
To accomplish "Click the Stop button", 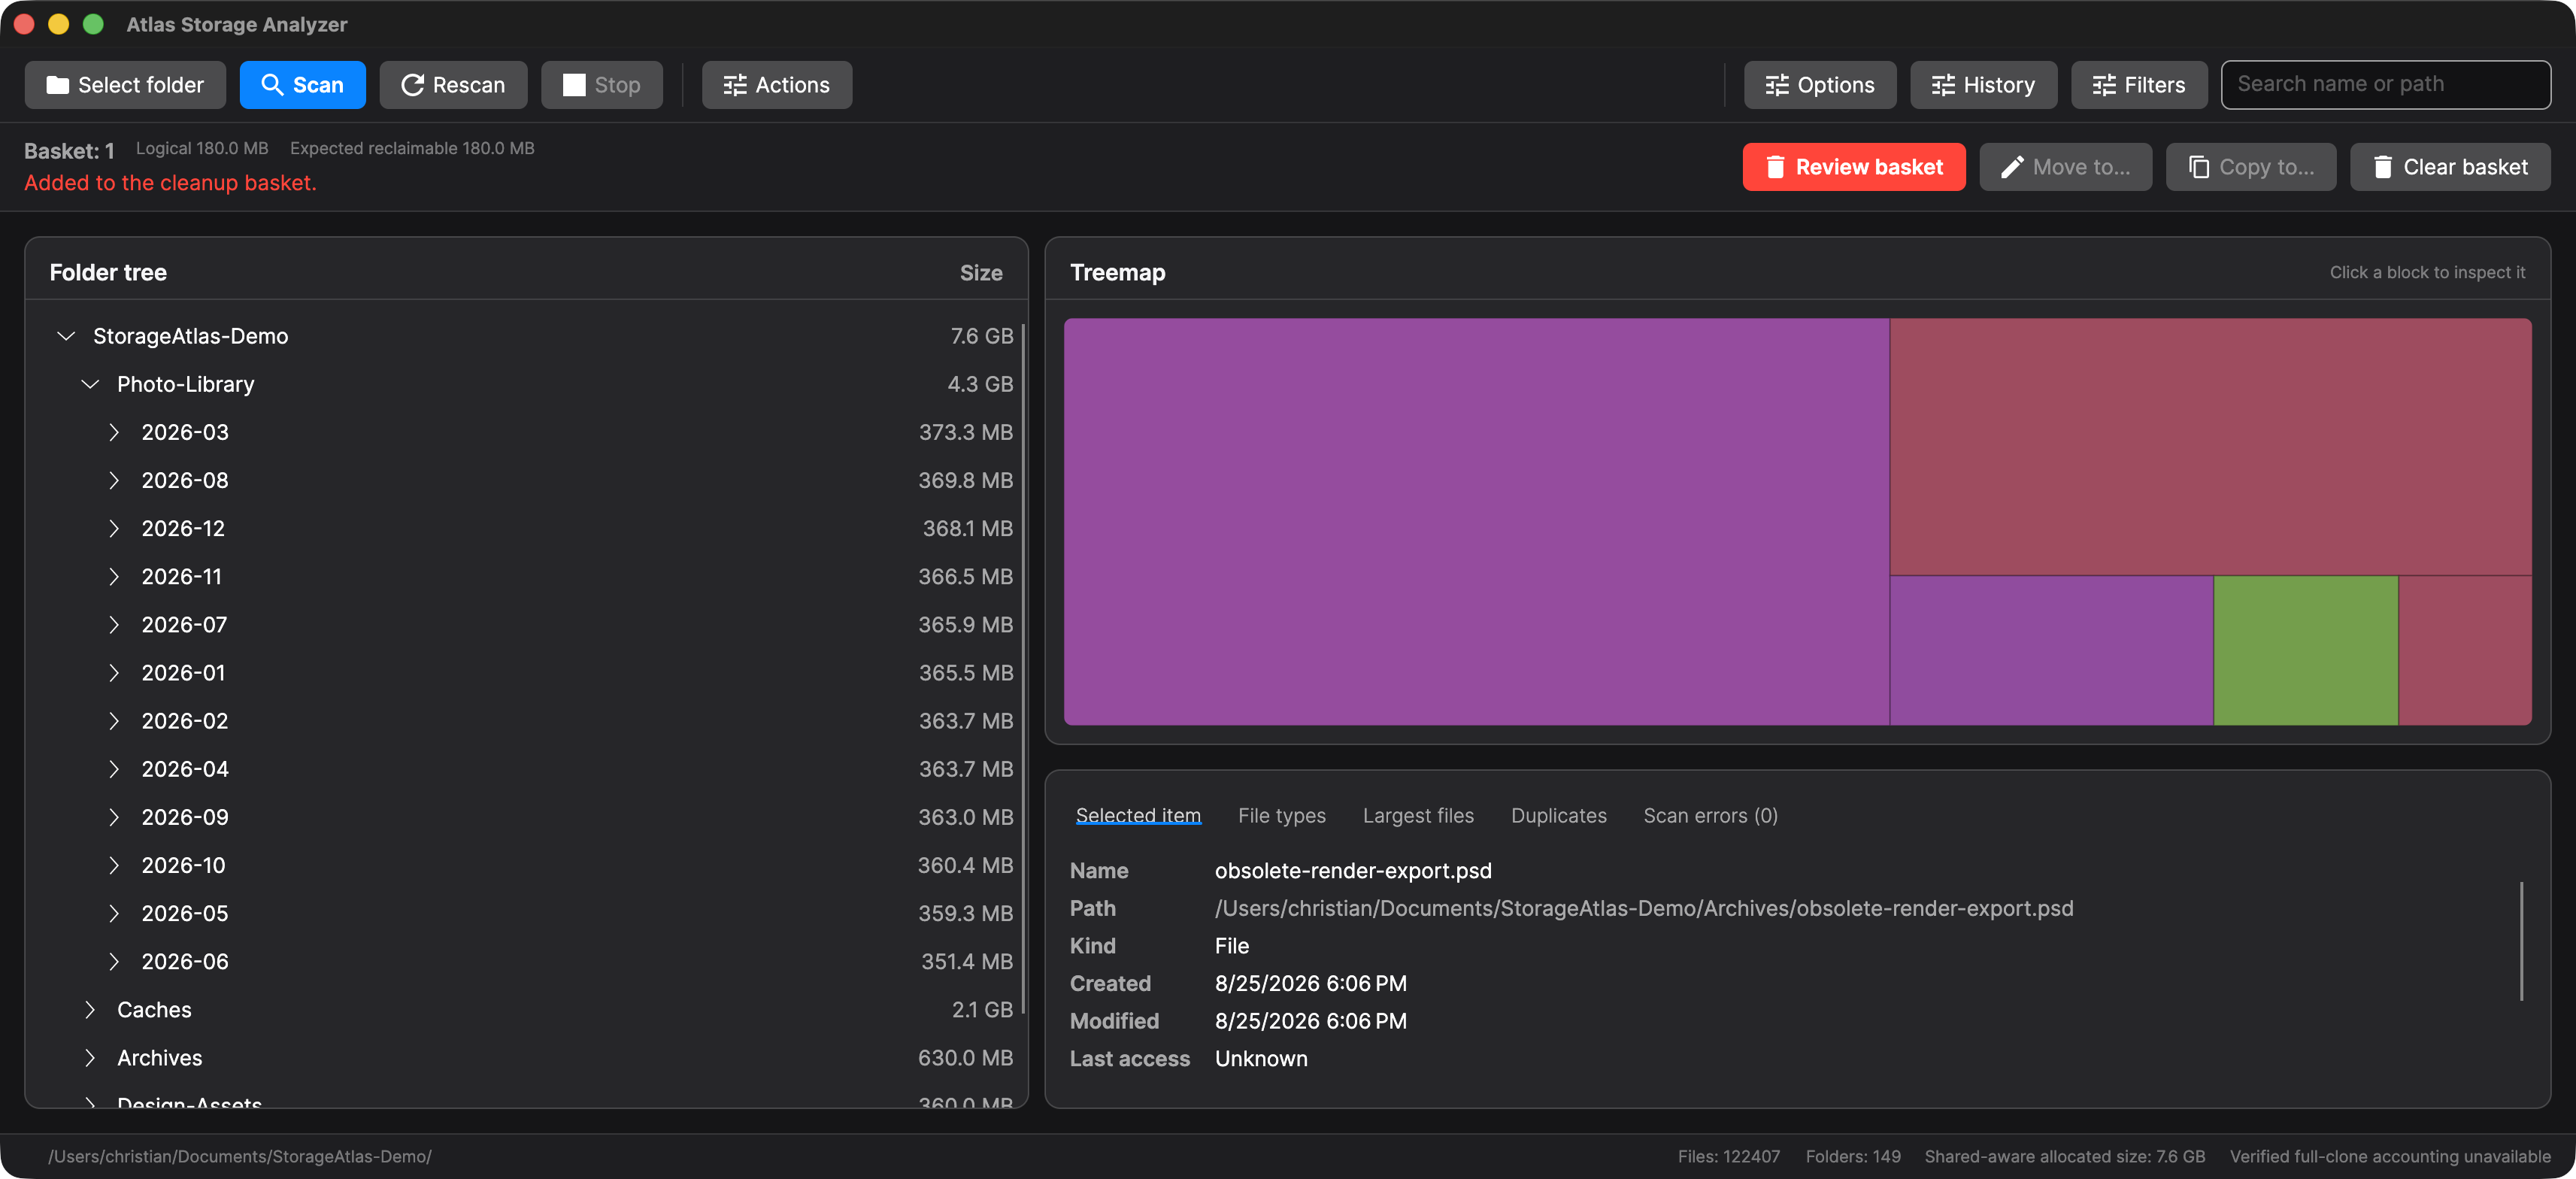I will (601, 85).
